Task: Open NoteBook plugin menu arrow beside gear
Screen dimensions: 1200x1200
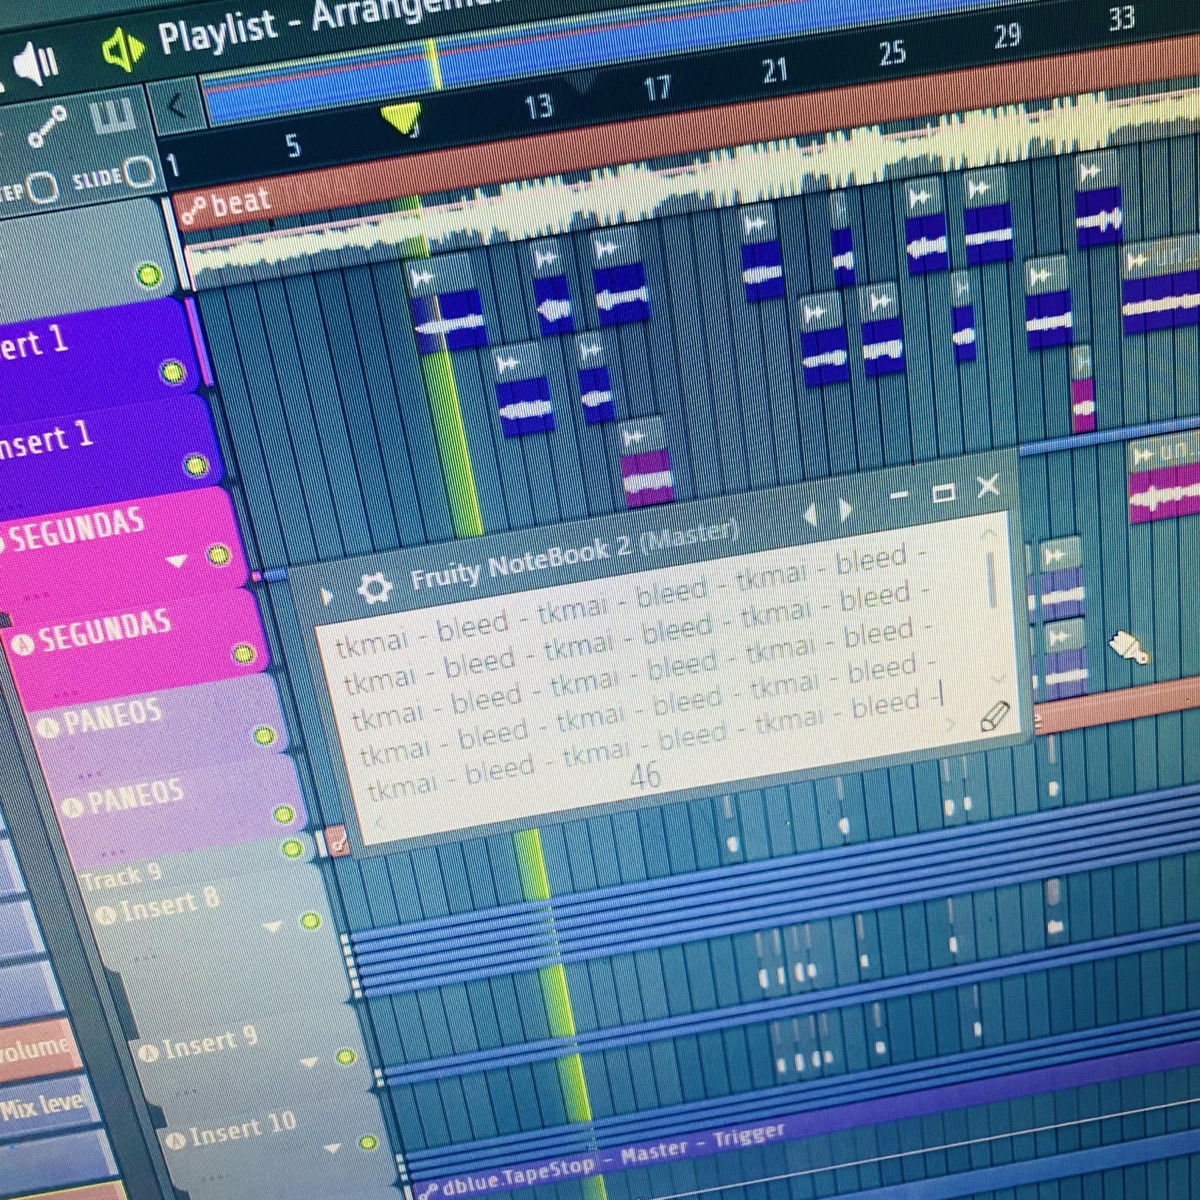Action: click(326, 596)
